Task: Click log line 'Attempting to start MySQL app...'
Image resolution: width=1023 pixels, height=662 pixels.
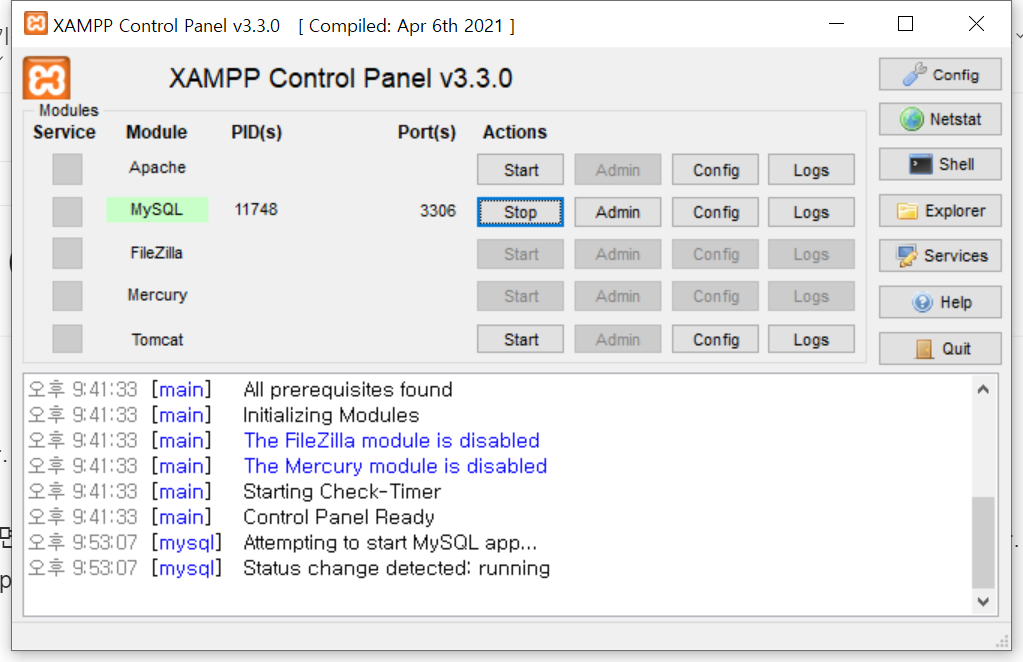Action: (390, 543)
